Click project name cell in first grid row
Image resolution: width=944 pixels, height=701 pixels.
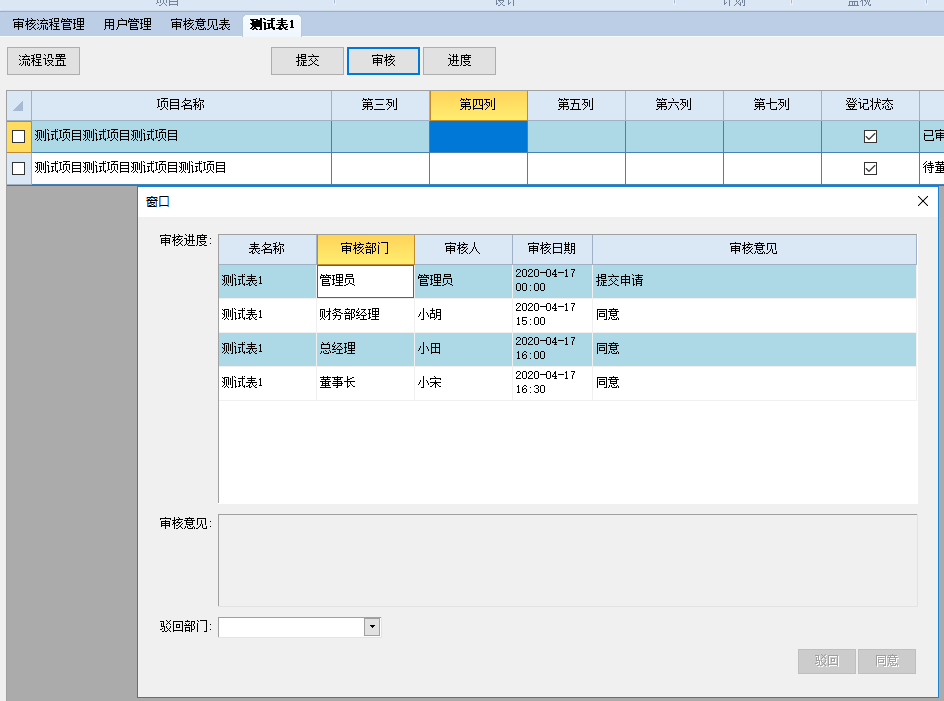click(x=181, y=136)
